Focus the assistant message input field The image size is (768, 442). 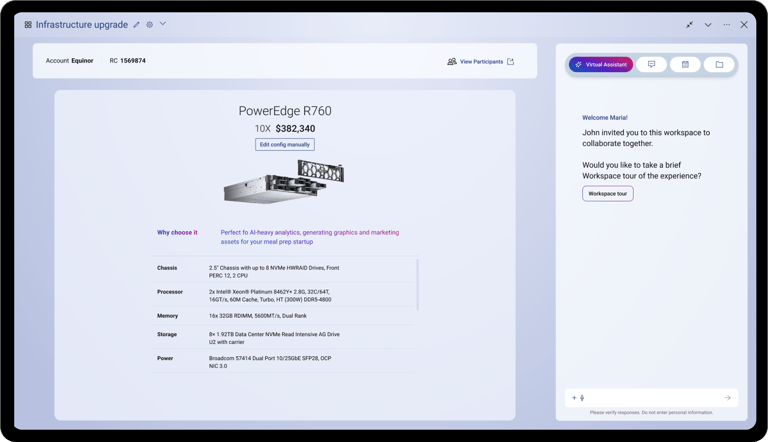[651, 398]
